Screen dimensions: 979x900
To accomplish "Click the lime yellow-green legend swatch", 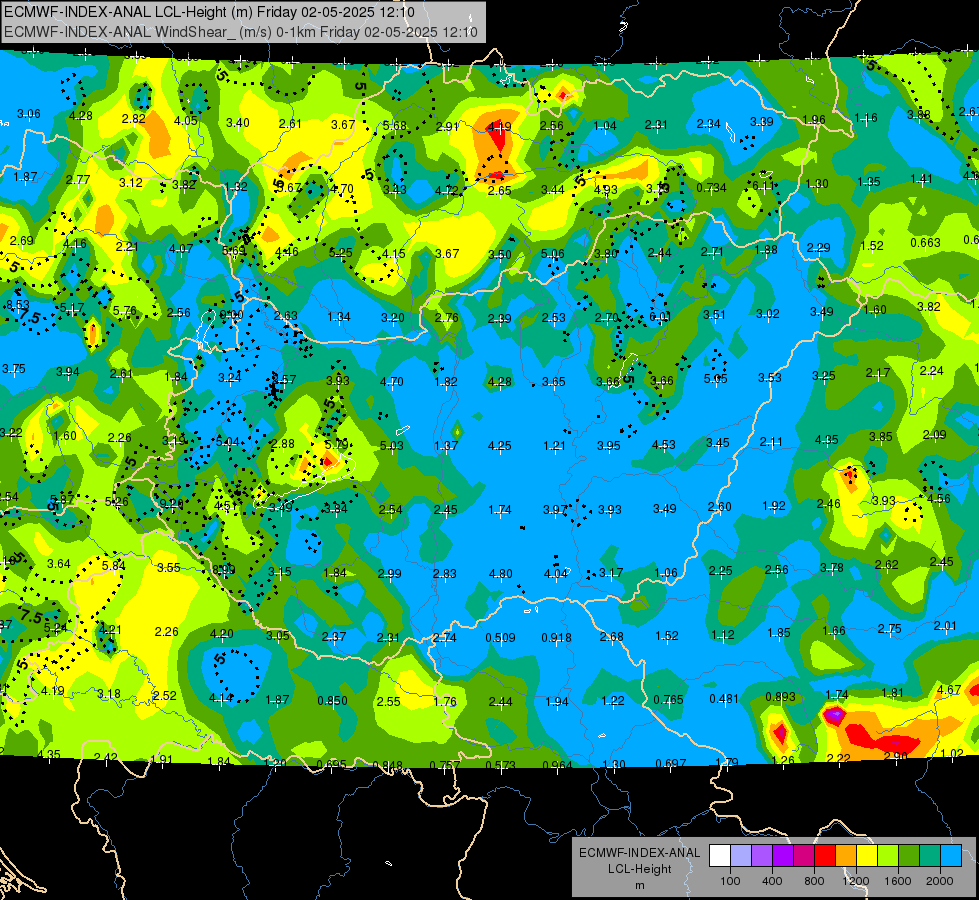I will pos(888,855).
